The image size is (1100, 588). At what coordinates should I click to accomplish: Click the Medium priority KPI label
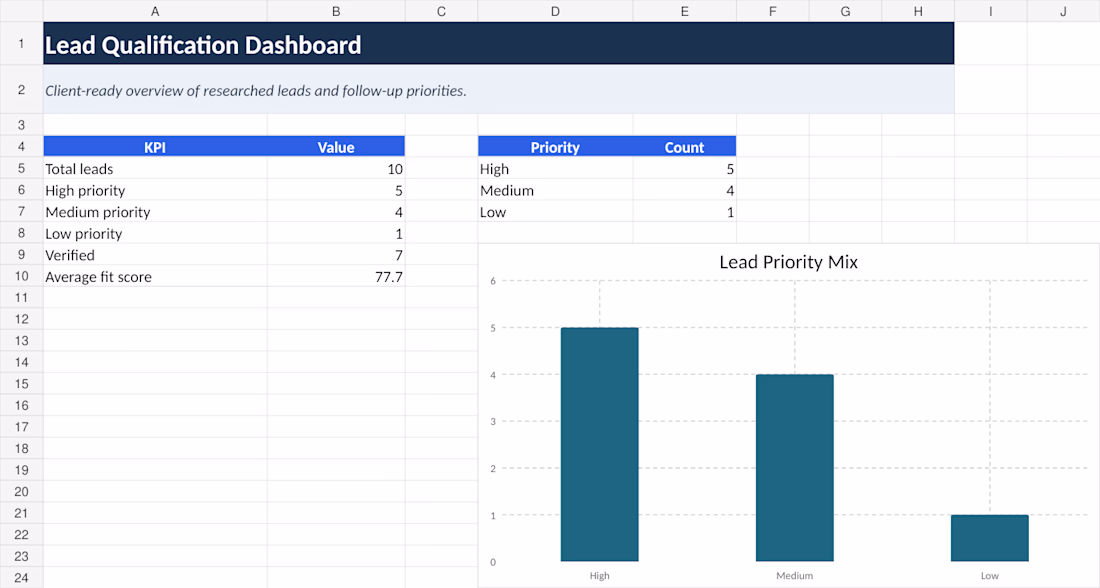pos(155,212)
